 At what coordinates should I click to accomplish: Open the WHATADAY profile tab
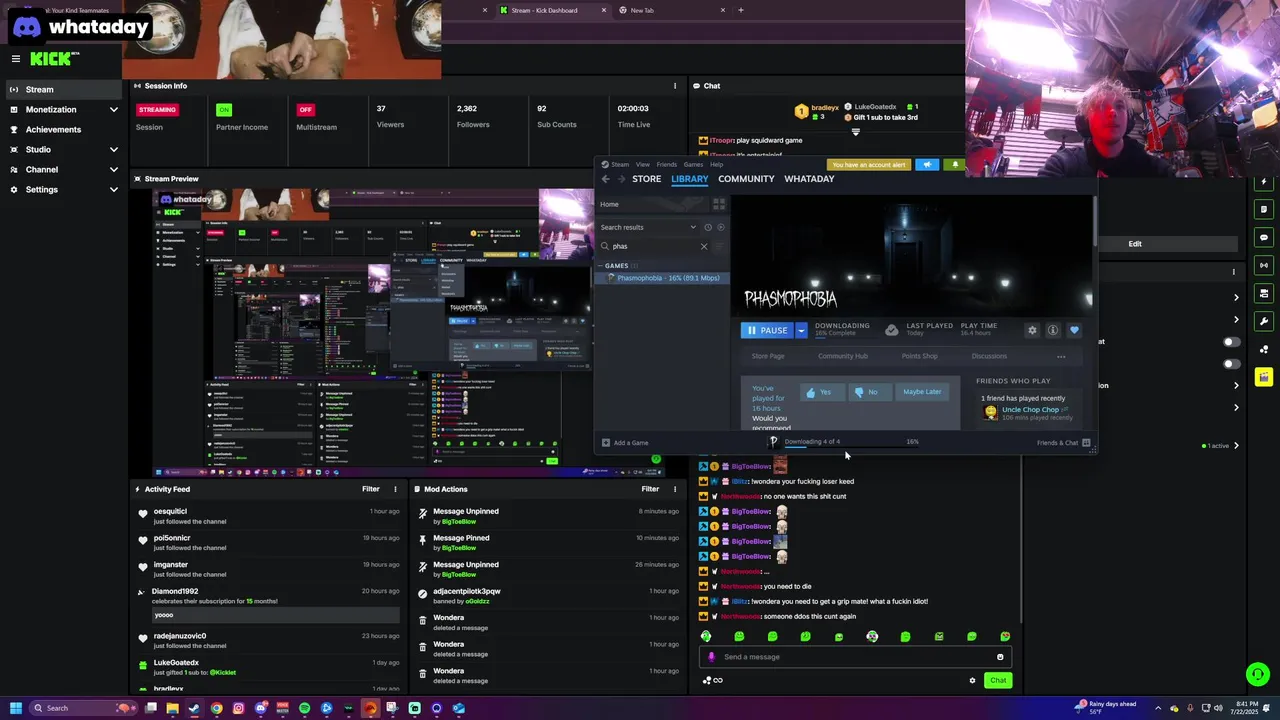coord(809,179)
